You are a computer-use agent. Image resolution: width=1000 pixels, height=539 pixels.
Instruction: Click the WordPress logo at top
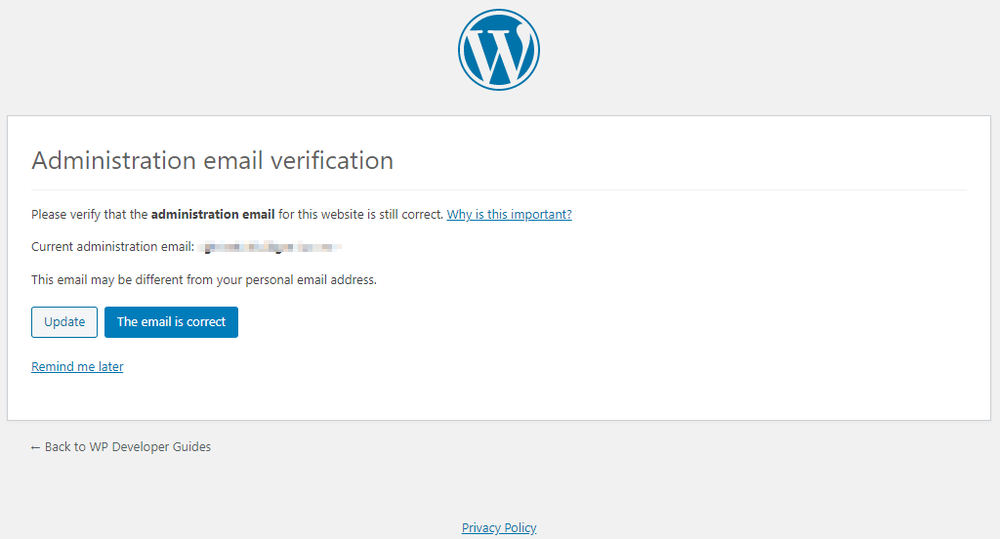pos(499,50)
